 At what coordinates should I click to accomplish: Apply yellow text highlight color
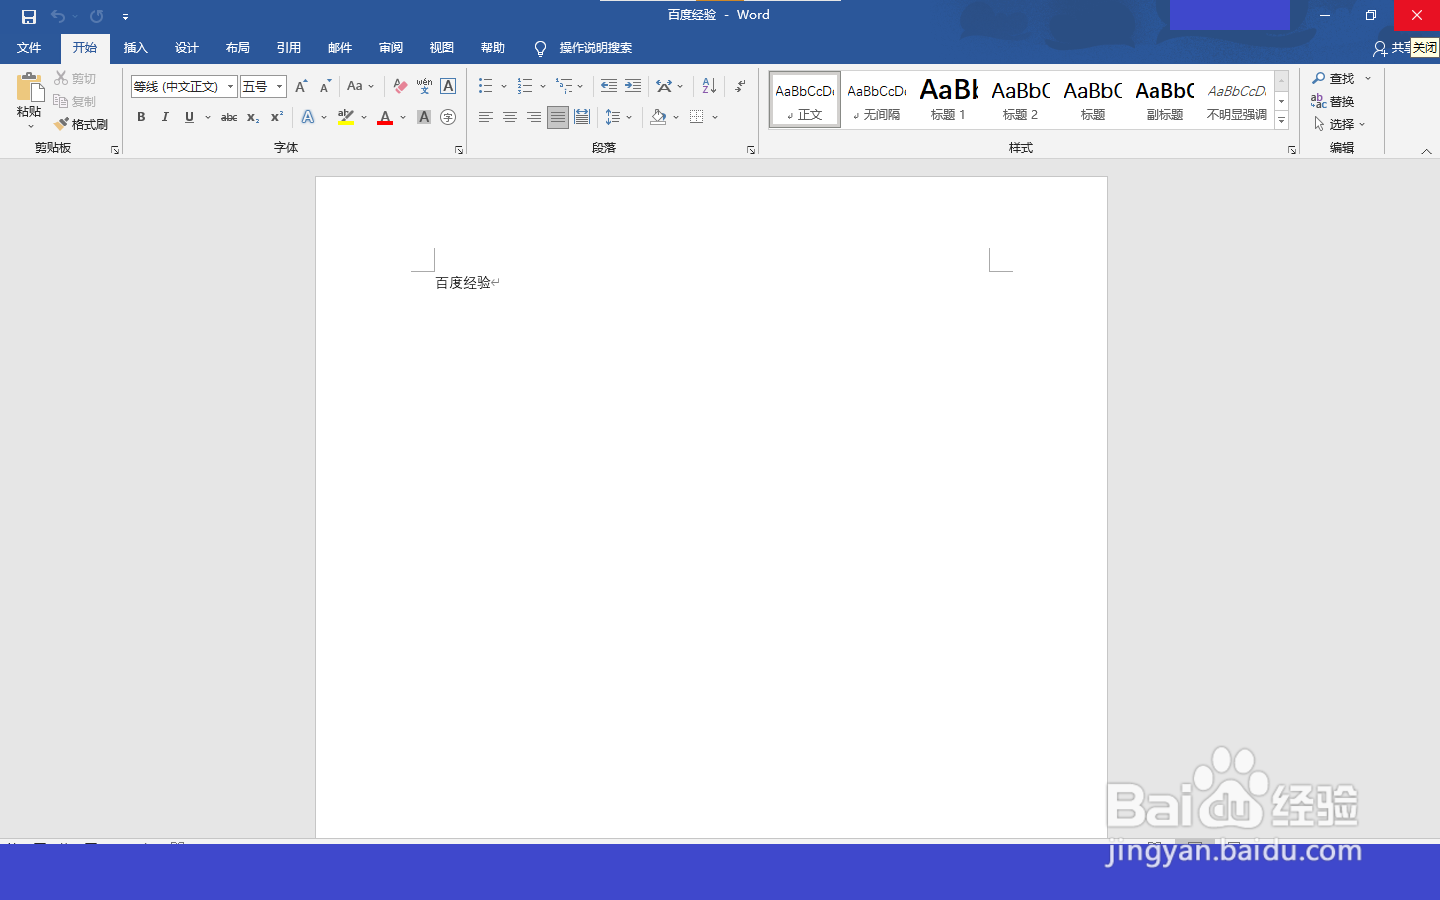[346, 117]
